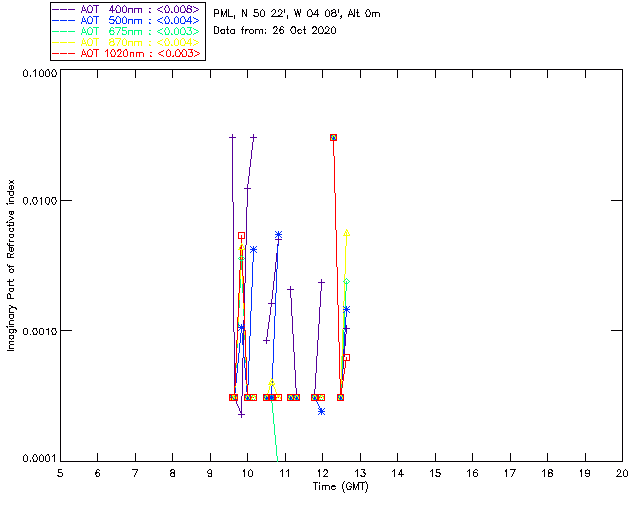
Task: Click the x-axis tick label 12
Action: (x=322, y=473)
